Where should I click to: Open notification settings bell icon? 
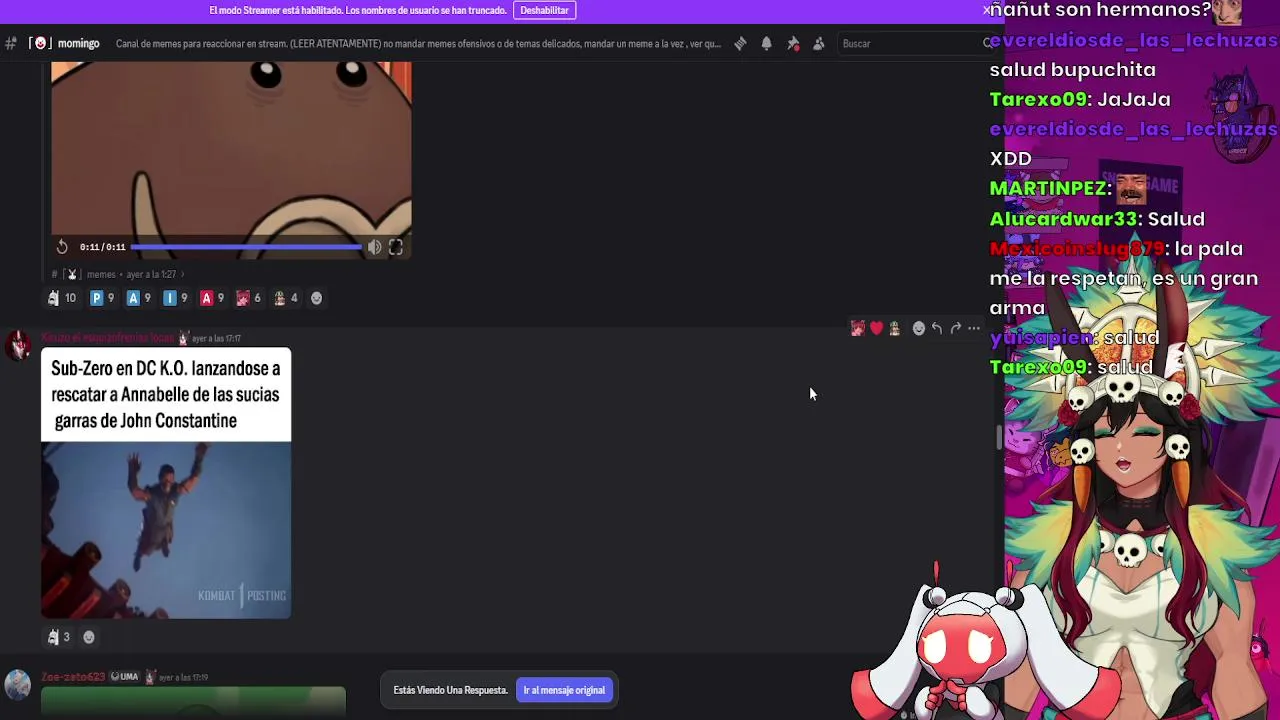pos(766,44)
